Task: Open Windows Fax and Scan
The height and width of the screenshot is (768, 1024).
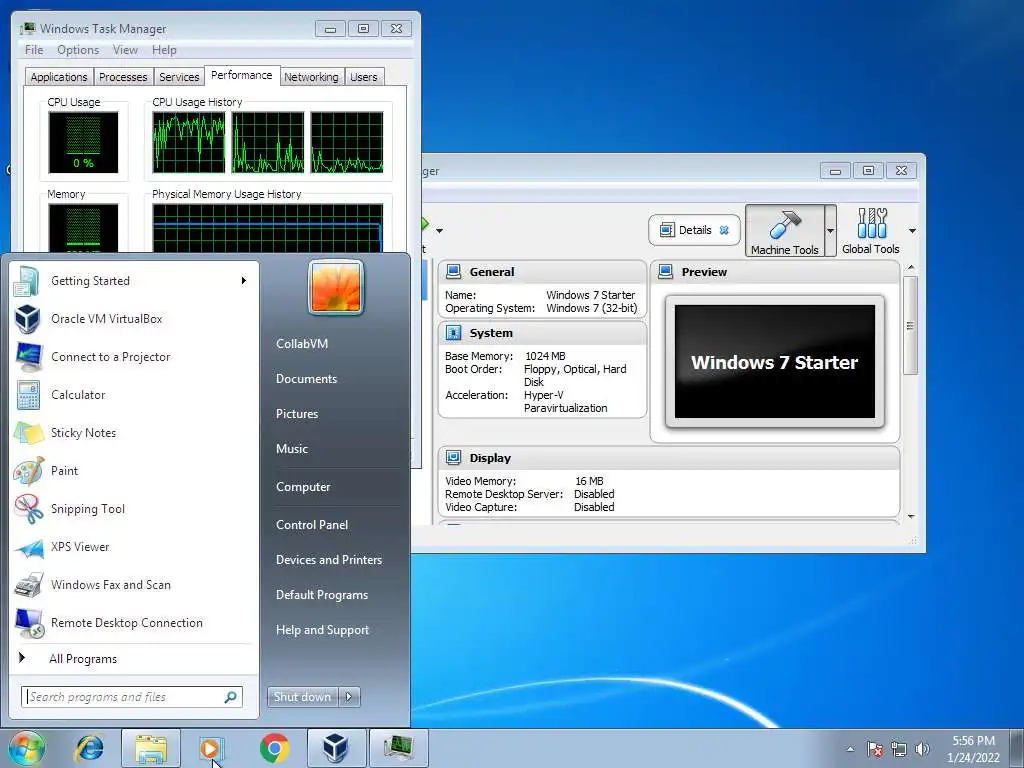Action: point(134,585)
